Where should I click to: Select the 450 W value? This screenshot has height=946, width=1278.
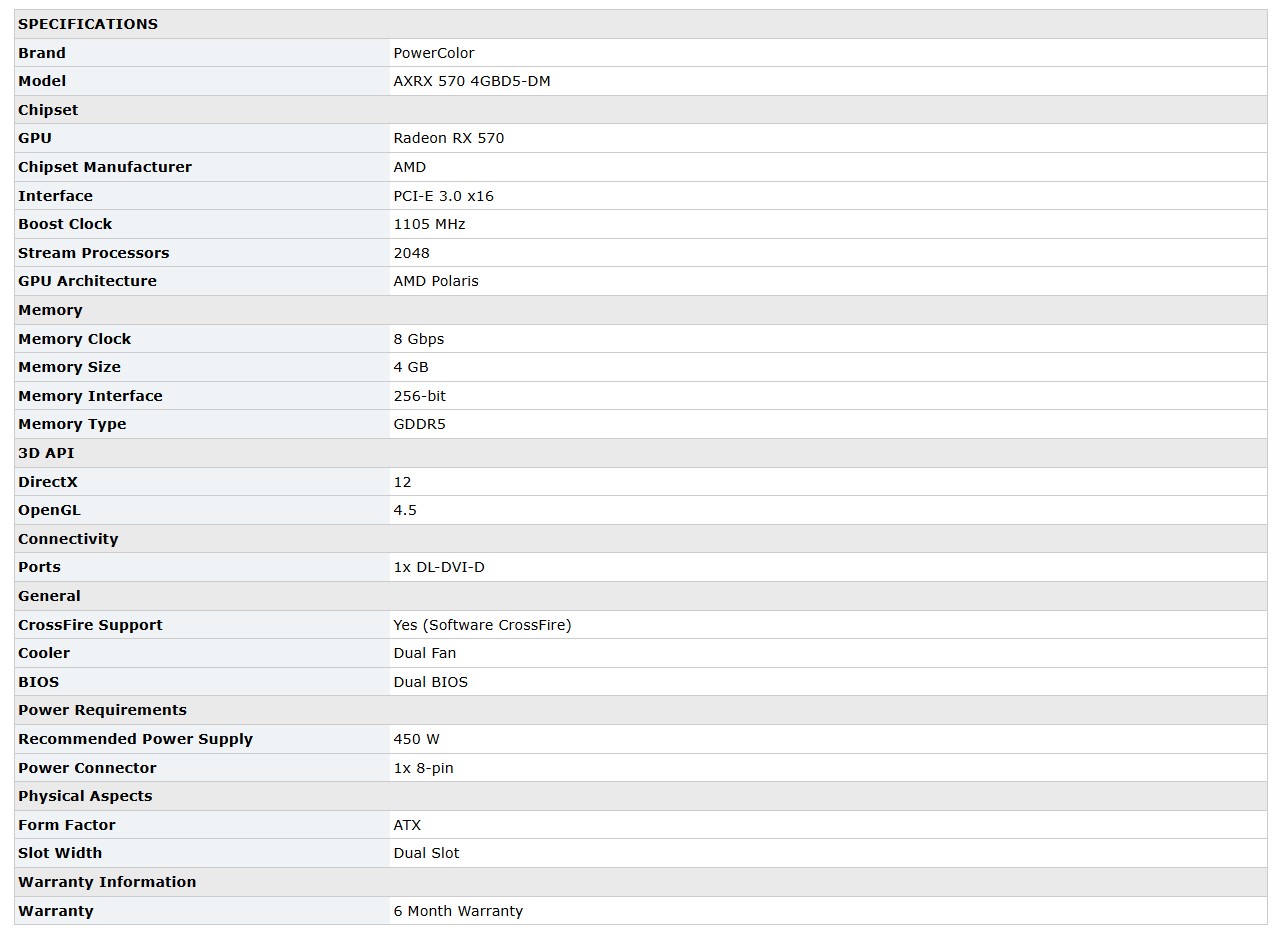[x=417, y=739]
